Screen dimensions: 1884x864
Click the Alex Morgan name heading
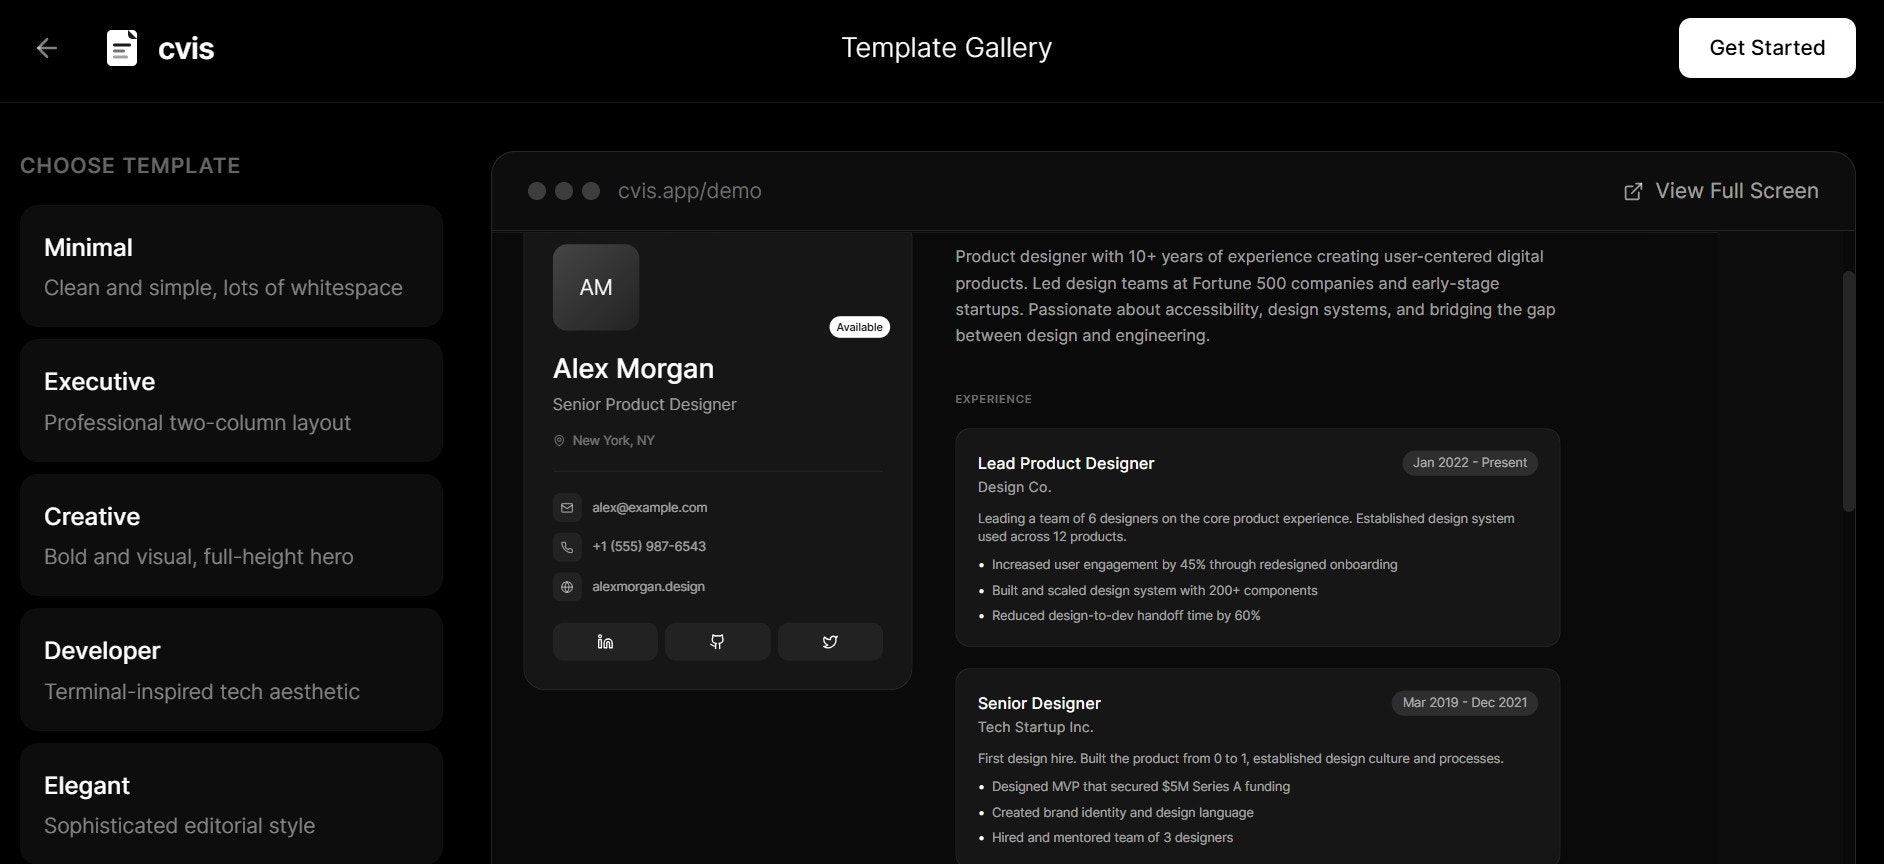pos(633,369)
